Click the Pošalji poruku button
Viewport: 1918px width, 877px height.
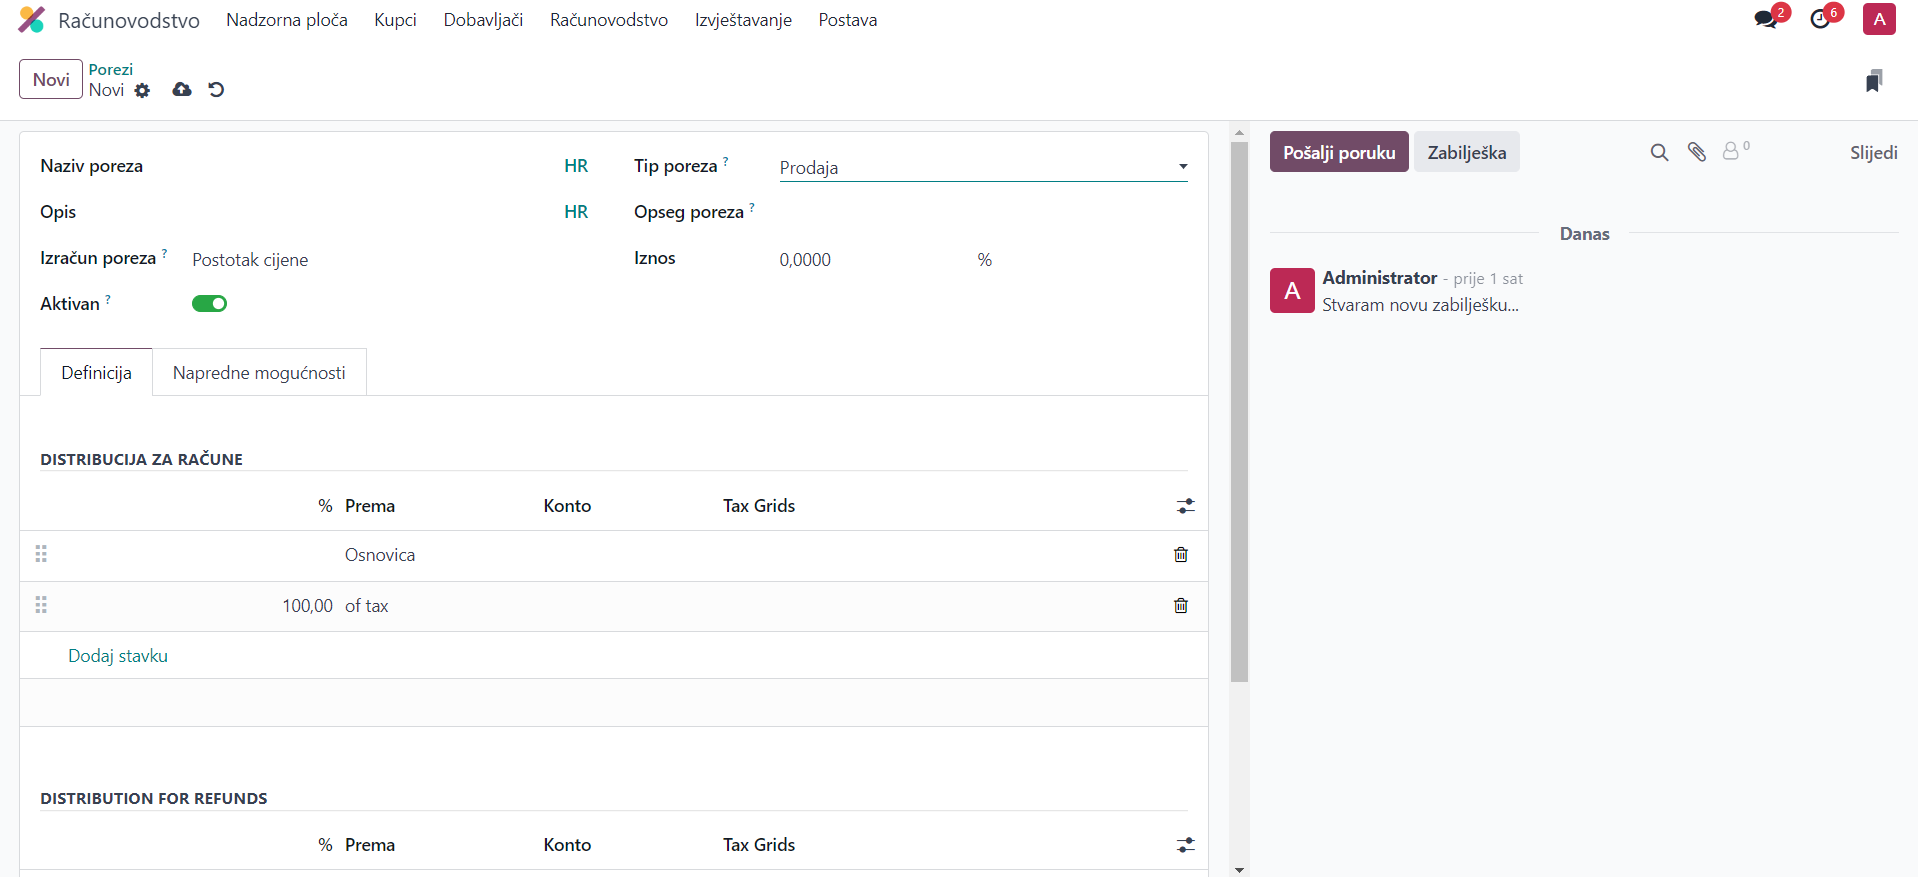pyautogui.click(x=1338, y=152)
